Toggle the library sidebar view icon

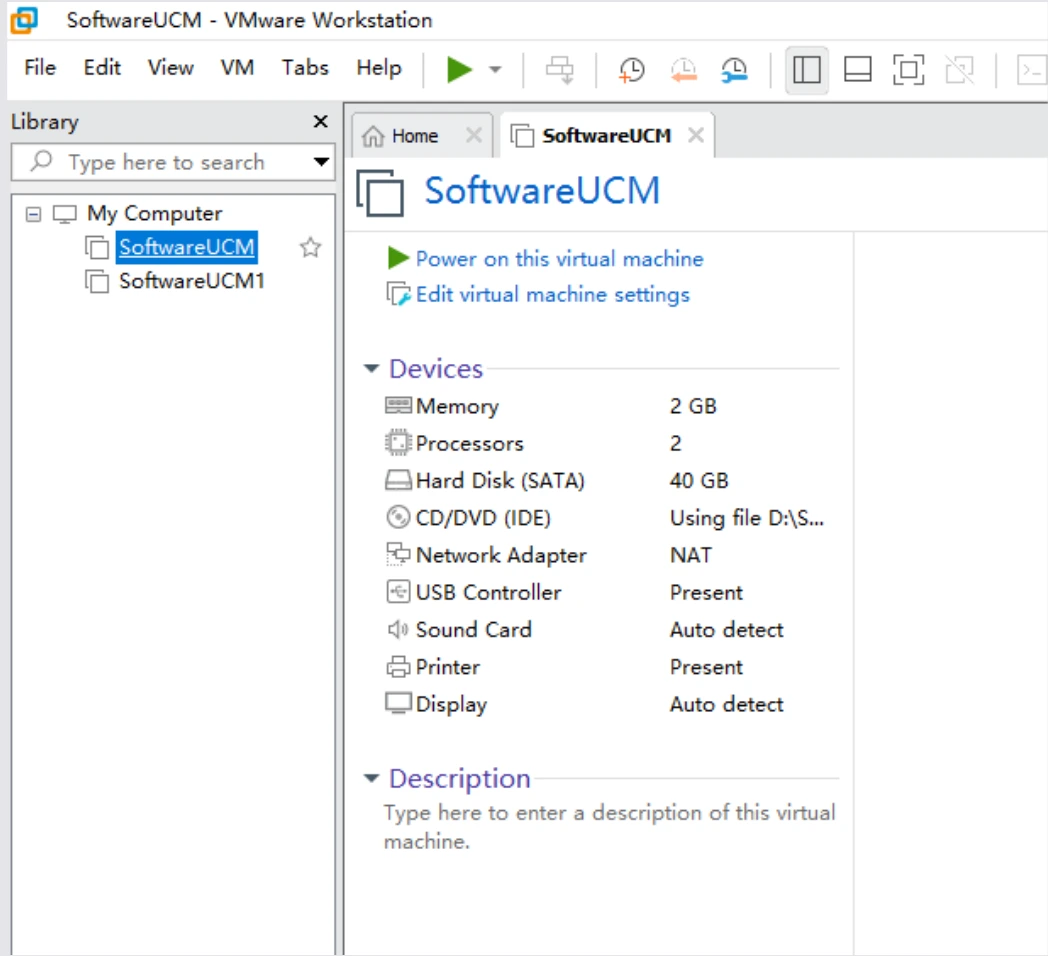click(807, 70)
